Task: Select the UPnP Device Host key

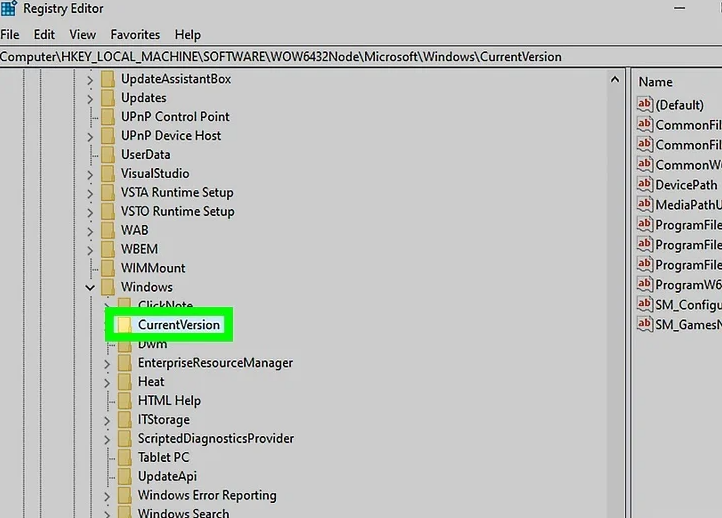Action: click(171, 136)
